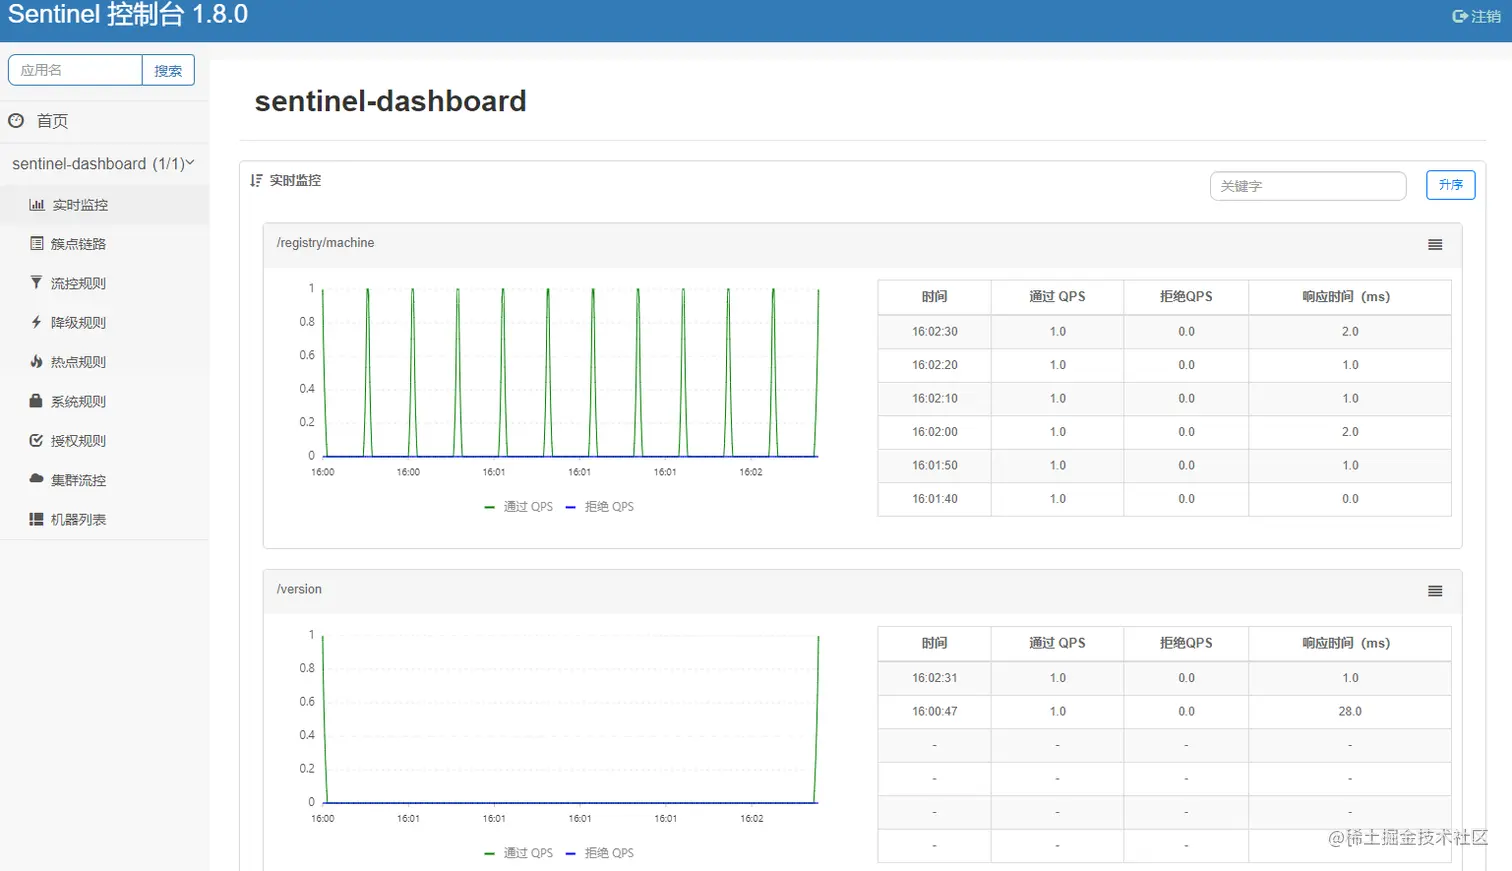Click the 机器列表 table list icon
Image resolution: width=1512 pixels, height=871 pixels.
[x=37, y=519]
